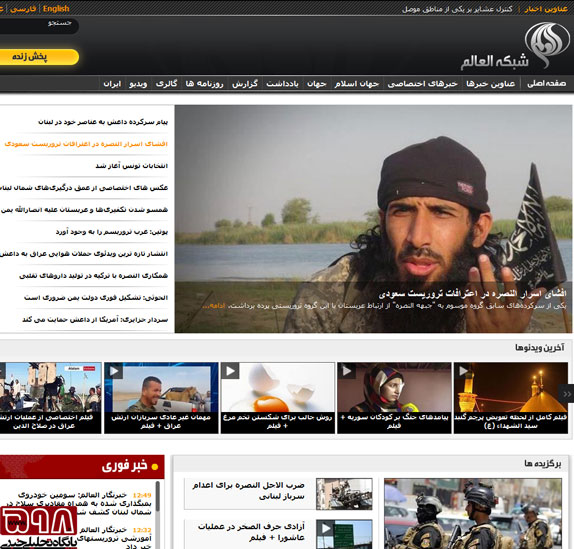Switch to the فارسی language link

tap(23, 8)
